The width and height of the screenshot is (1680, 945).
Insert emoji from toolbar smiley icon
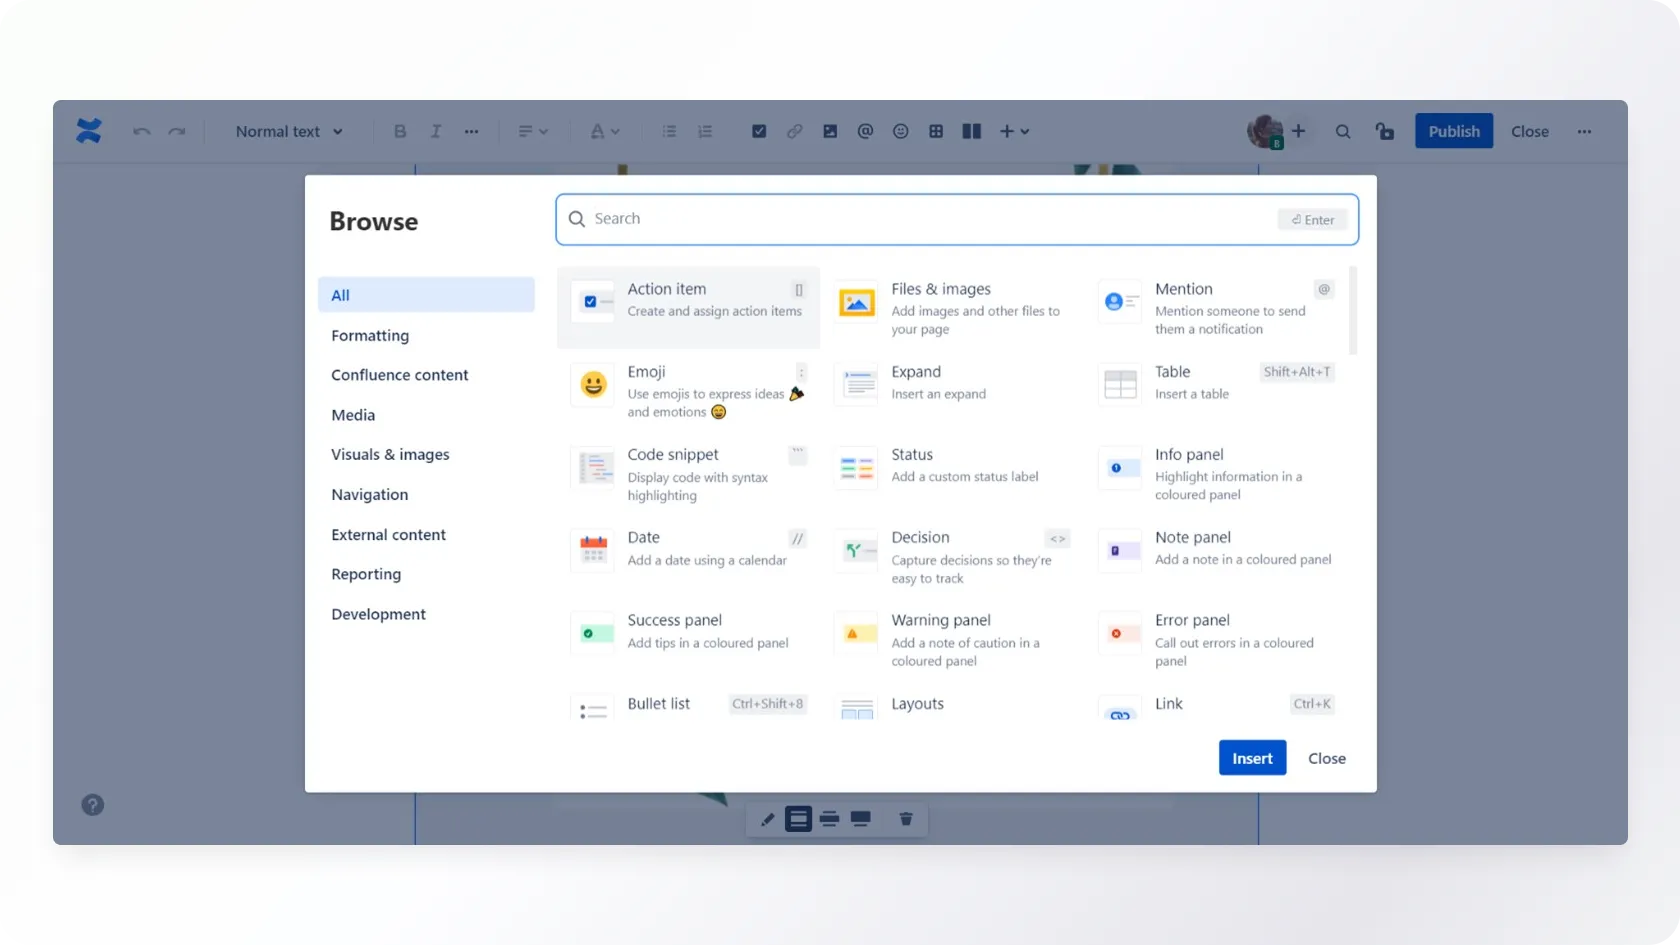tap(900, 131)
